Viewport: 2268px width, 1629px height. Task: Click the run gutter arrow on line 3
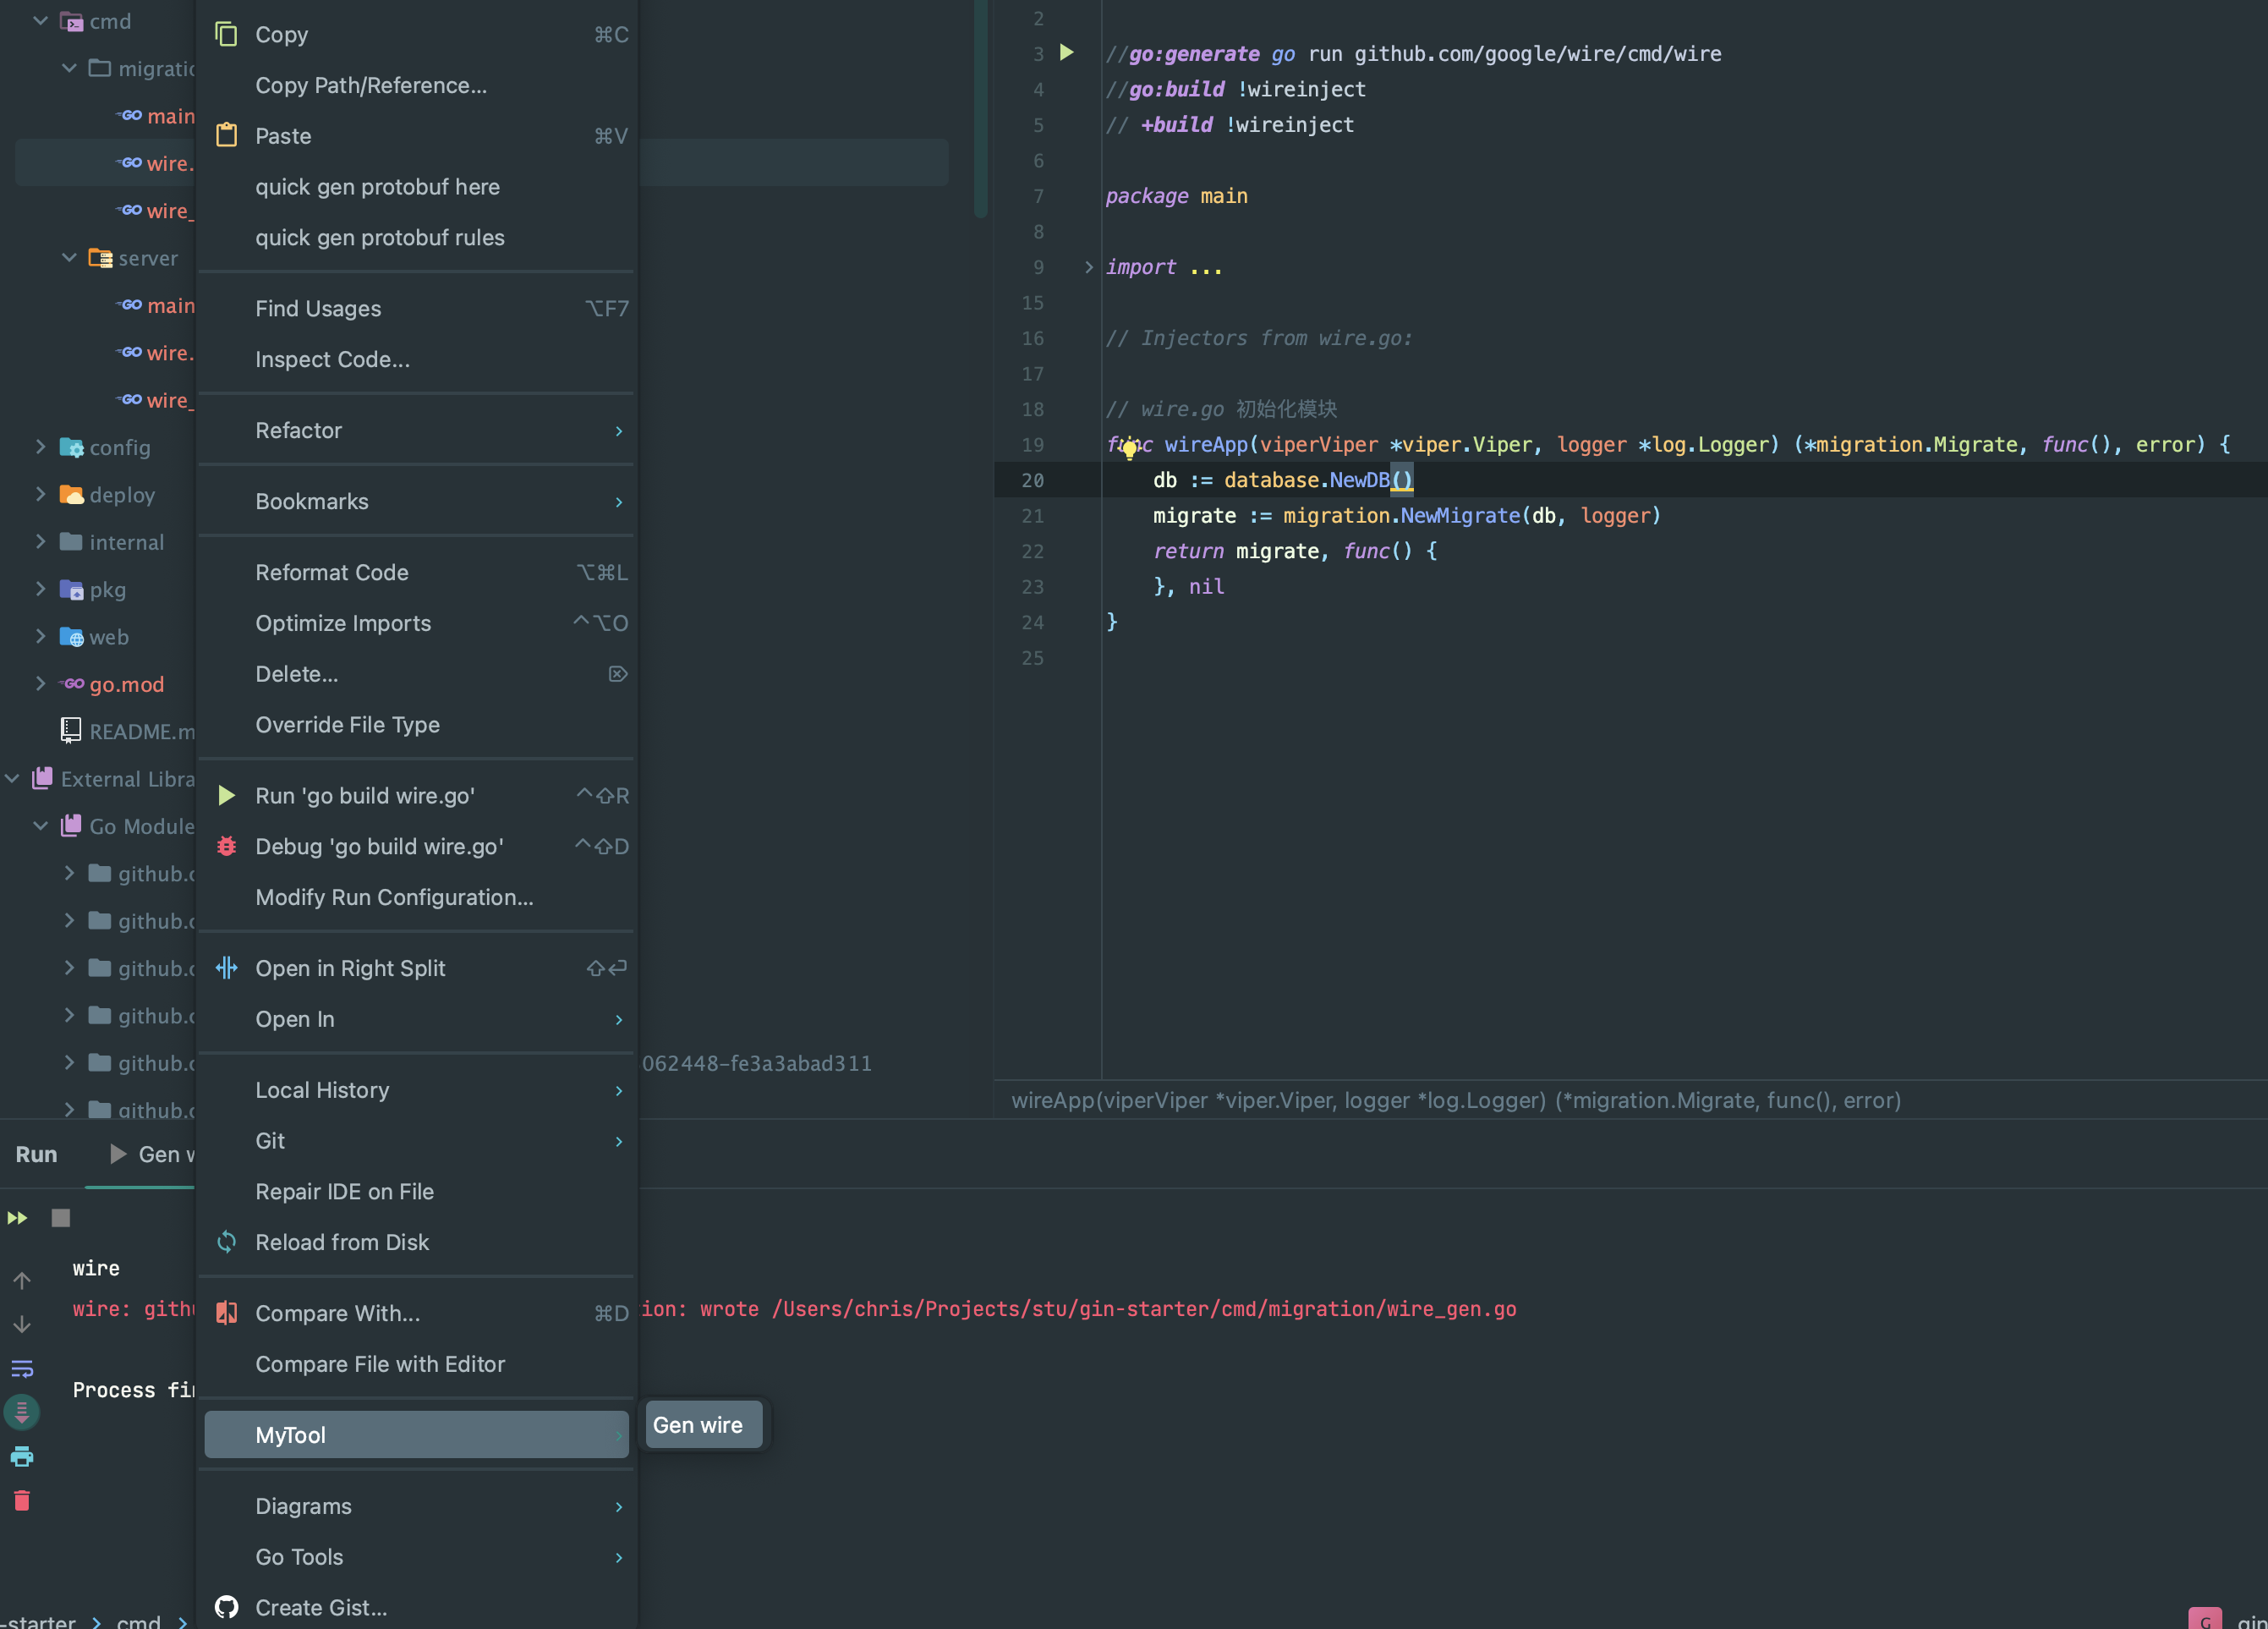tap(1067, 52)
